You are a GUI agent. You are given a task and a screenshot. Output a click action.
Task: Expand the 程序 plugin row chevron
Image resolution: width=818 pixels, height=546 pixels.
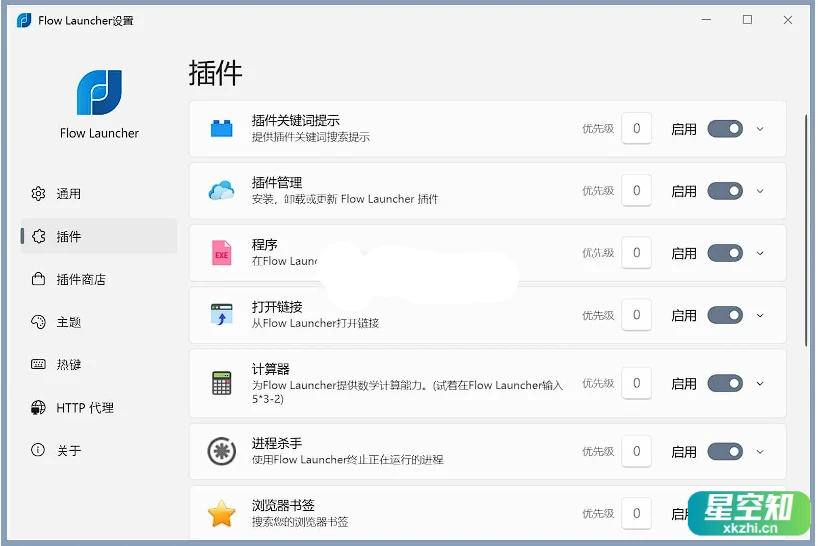(x=760, y=253)
